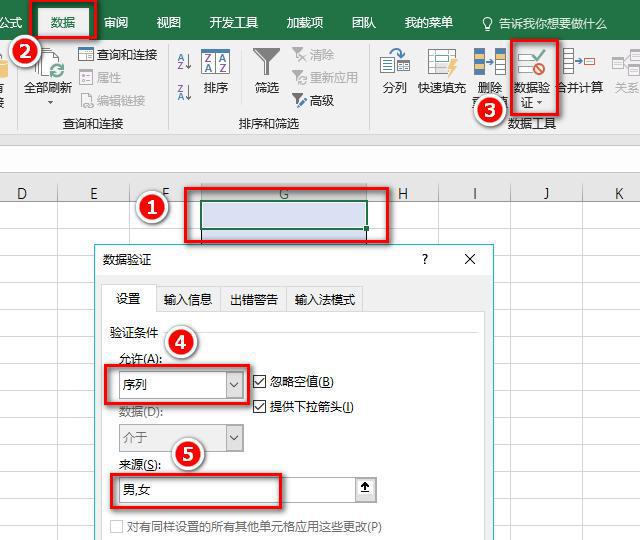Click Consolidate (合并计算)
Image resolution: width=640 pixels, height=540 pixels.
tap(580, 71)
